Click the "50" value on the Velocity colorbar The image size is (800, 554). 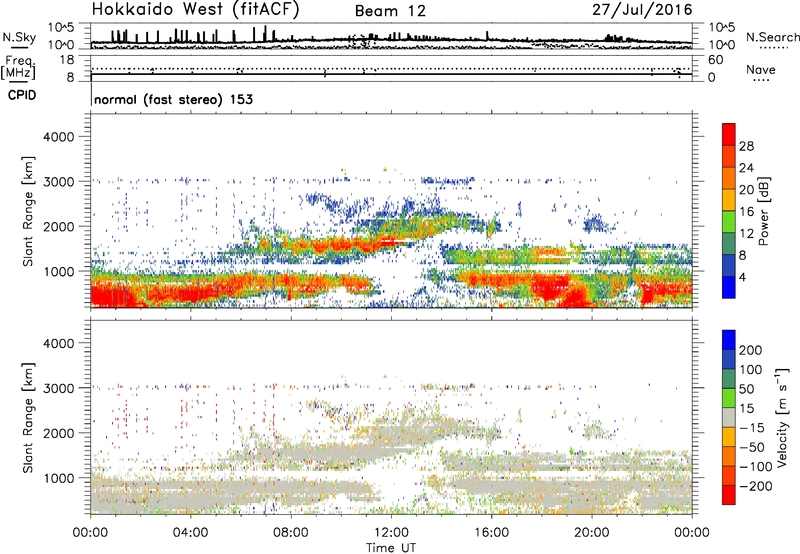point(747,389)
